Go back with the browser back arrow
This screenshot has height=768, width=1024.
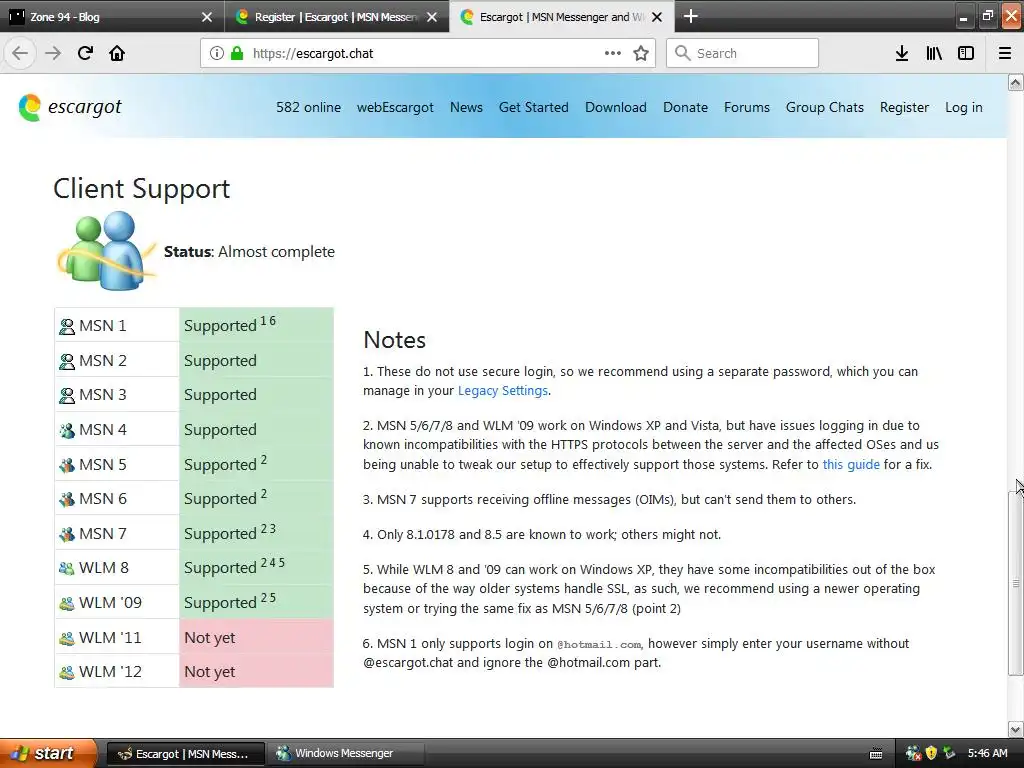pyautogui.click(x=20, y=53)
